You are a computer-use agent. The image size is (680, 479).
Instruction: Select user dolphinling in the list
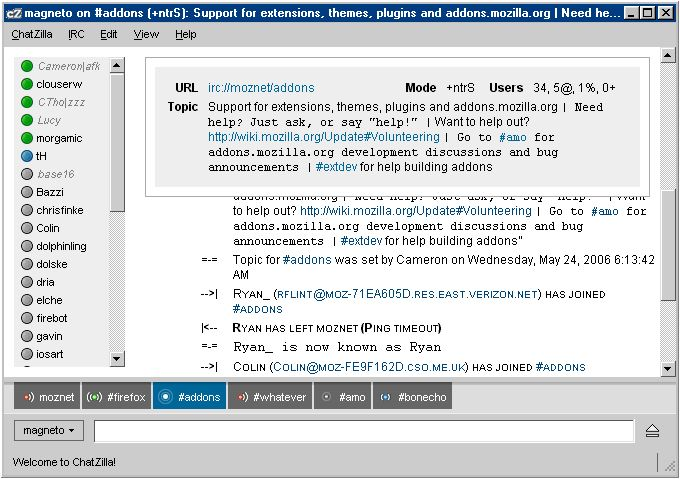[61, 246]
